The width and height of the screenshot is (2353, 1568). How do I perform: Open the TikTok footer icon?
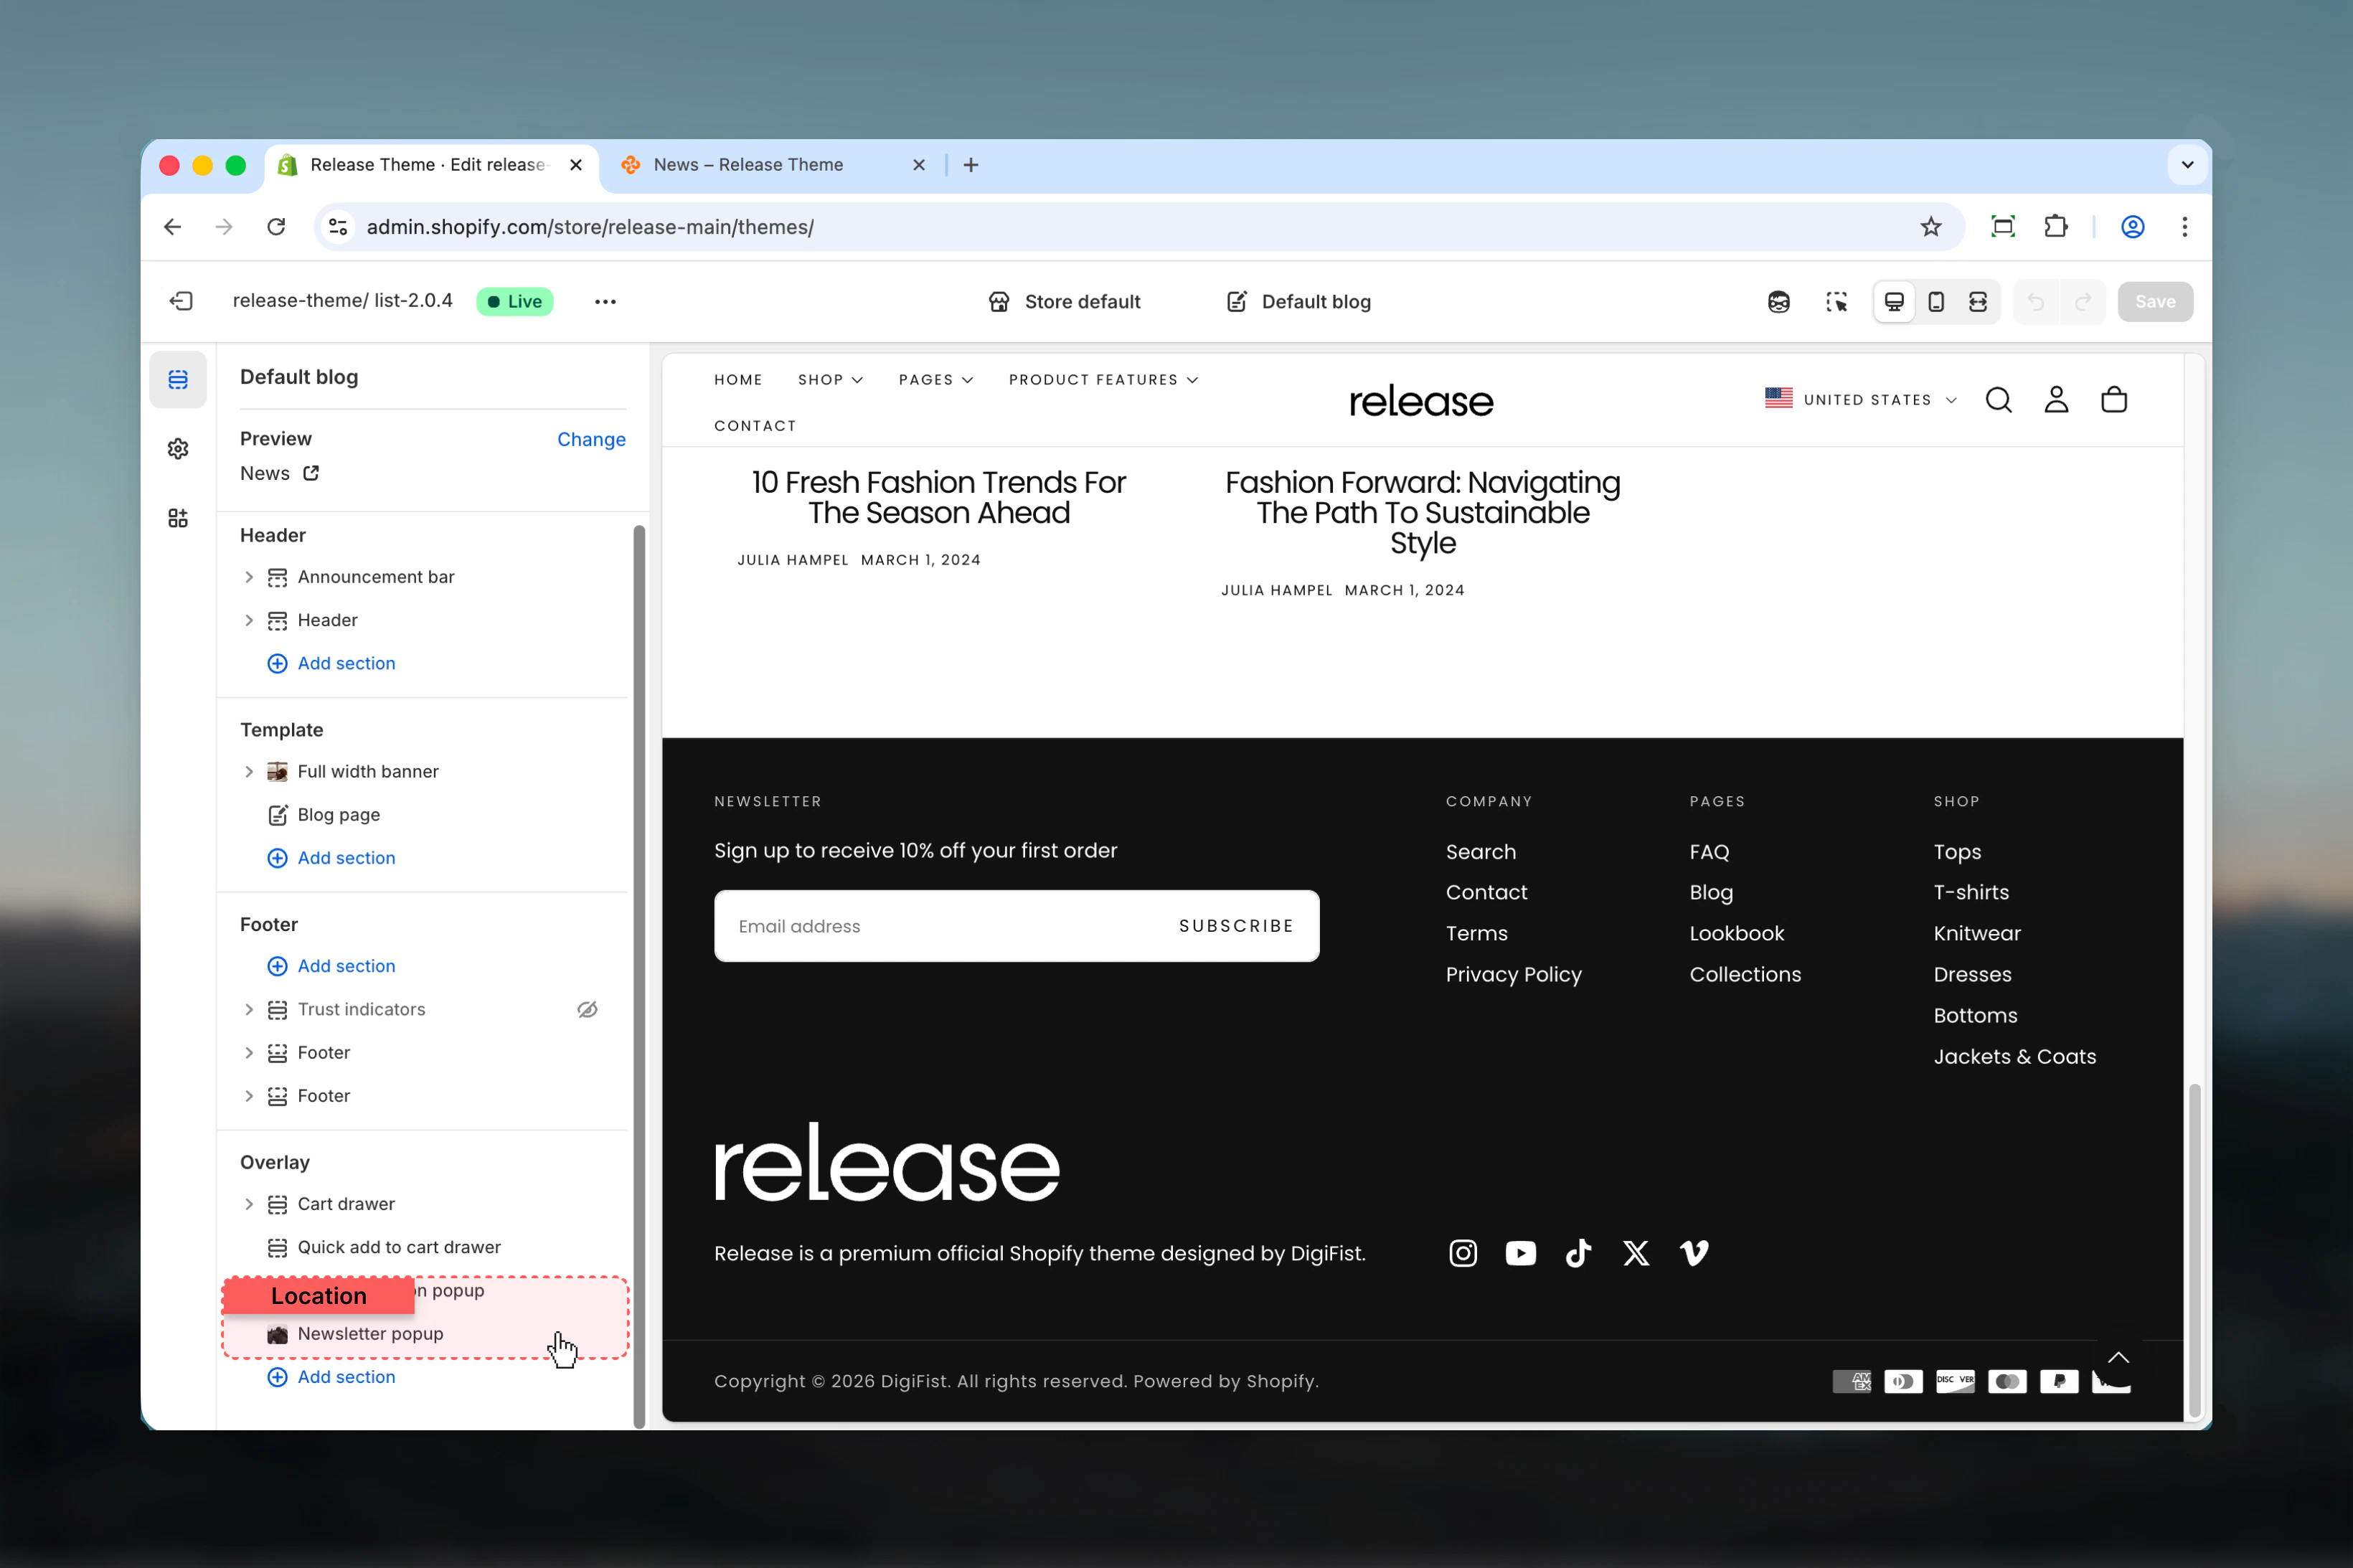tap(1578, 1253)
